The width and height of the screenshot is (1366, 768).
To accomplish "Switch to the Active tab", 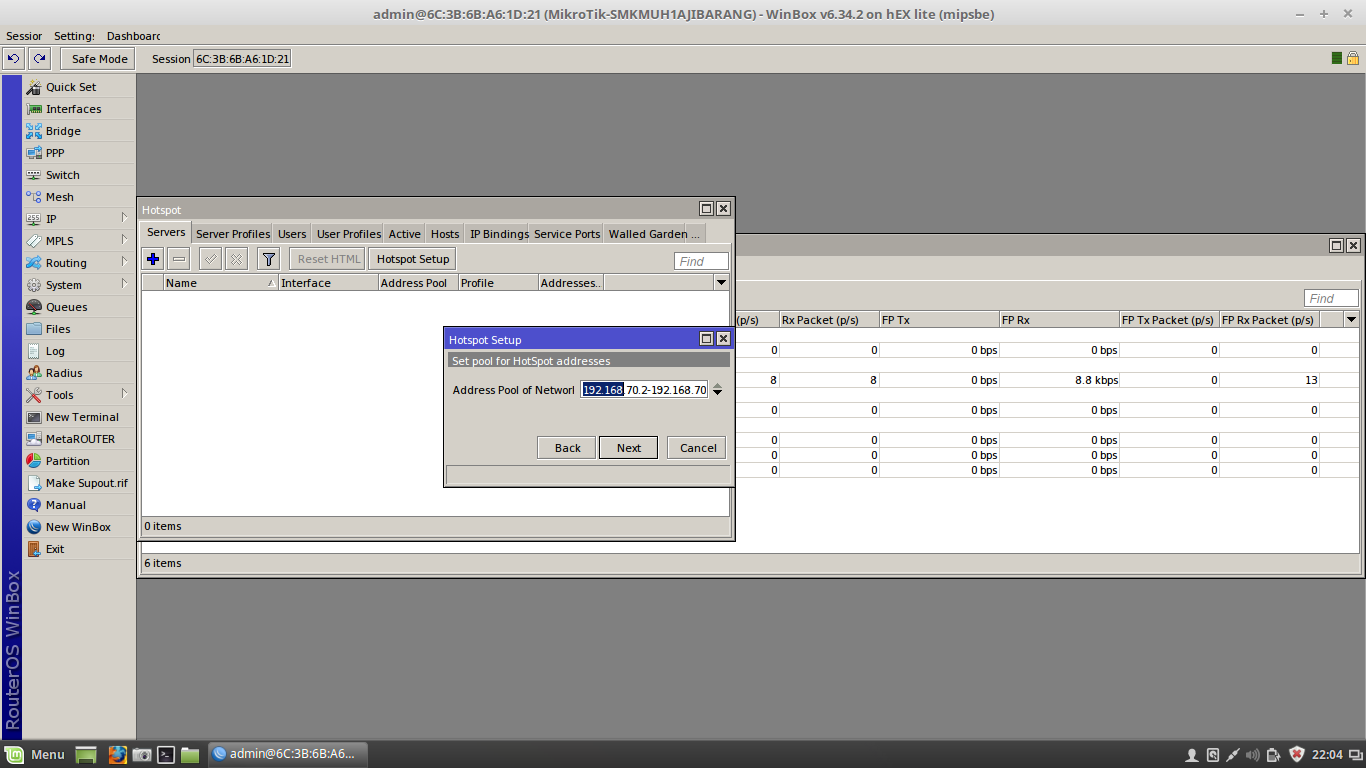I will 405,234.
